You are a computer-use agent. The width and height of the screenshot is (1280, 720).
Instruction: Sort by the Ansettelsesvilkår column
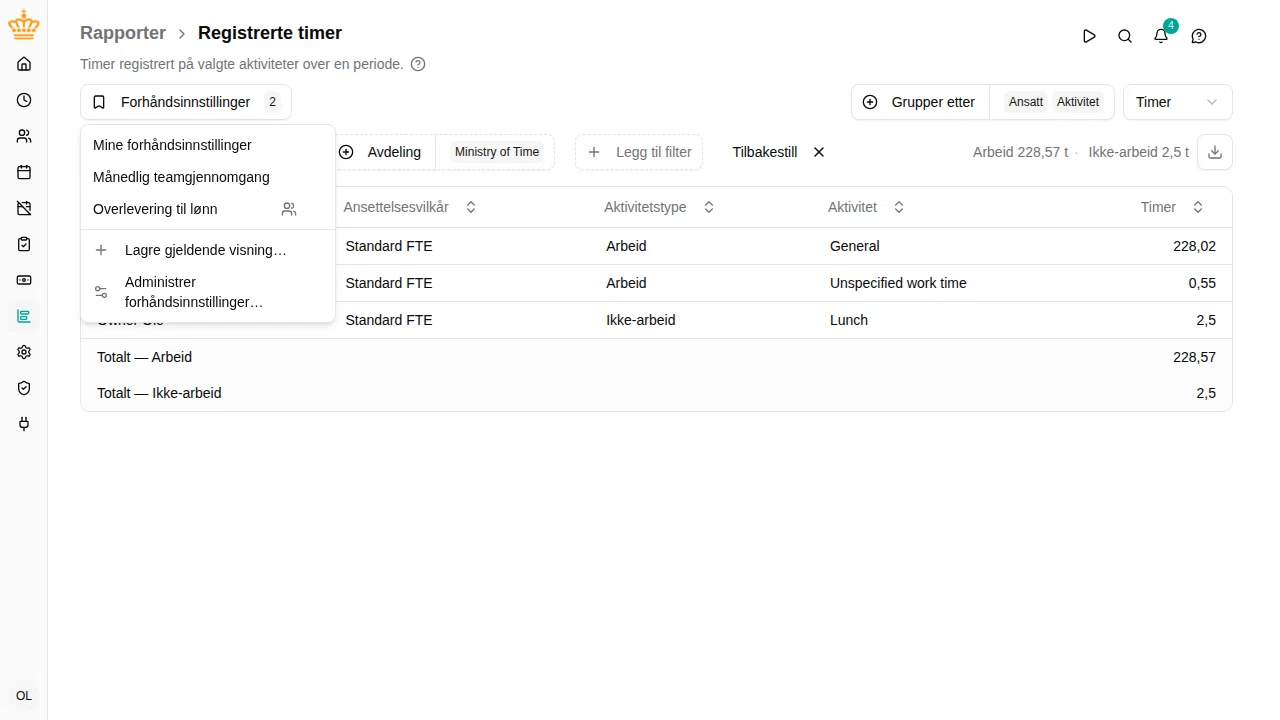click(x=410, y=207)
